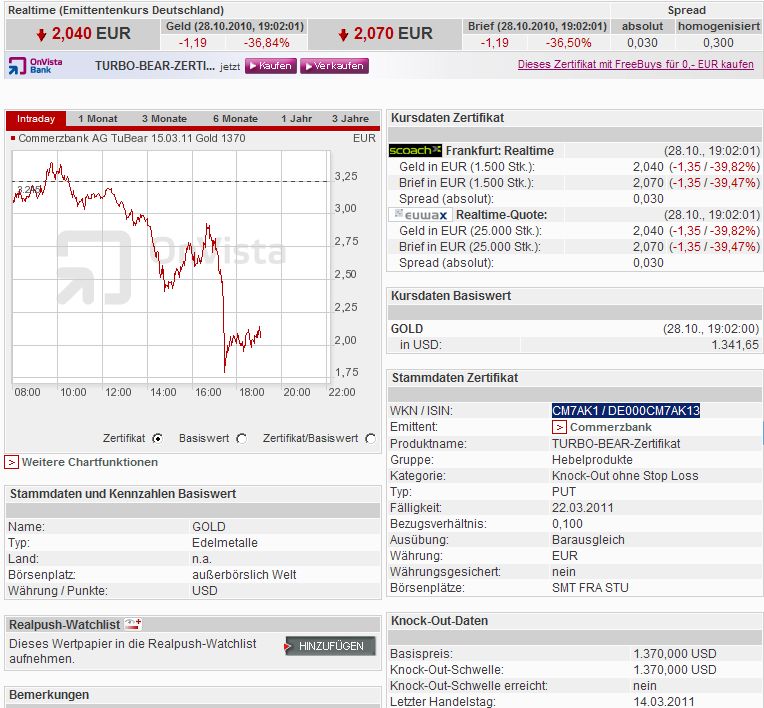This screenshot has width=764, height=708.
Task: Click the Produktname TURBO-BEAR-Zertifikat
Action: pos(616,443)
